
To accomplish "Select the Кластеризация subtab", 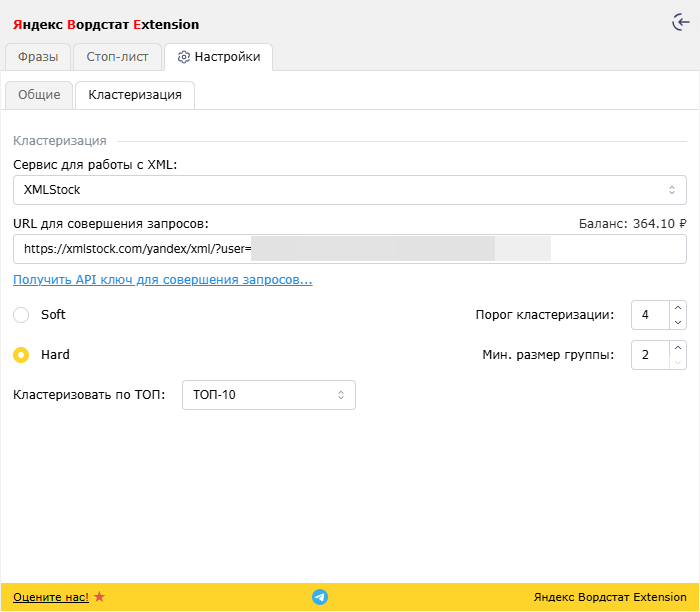I will point(135,95).
